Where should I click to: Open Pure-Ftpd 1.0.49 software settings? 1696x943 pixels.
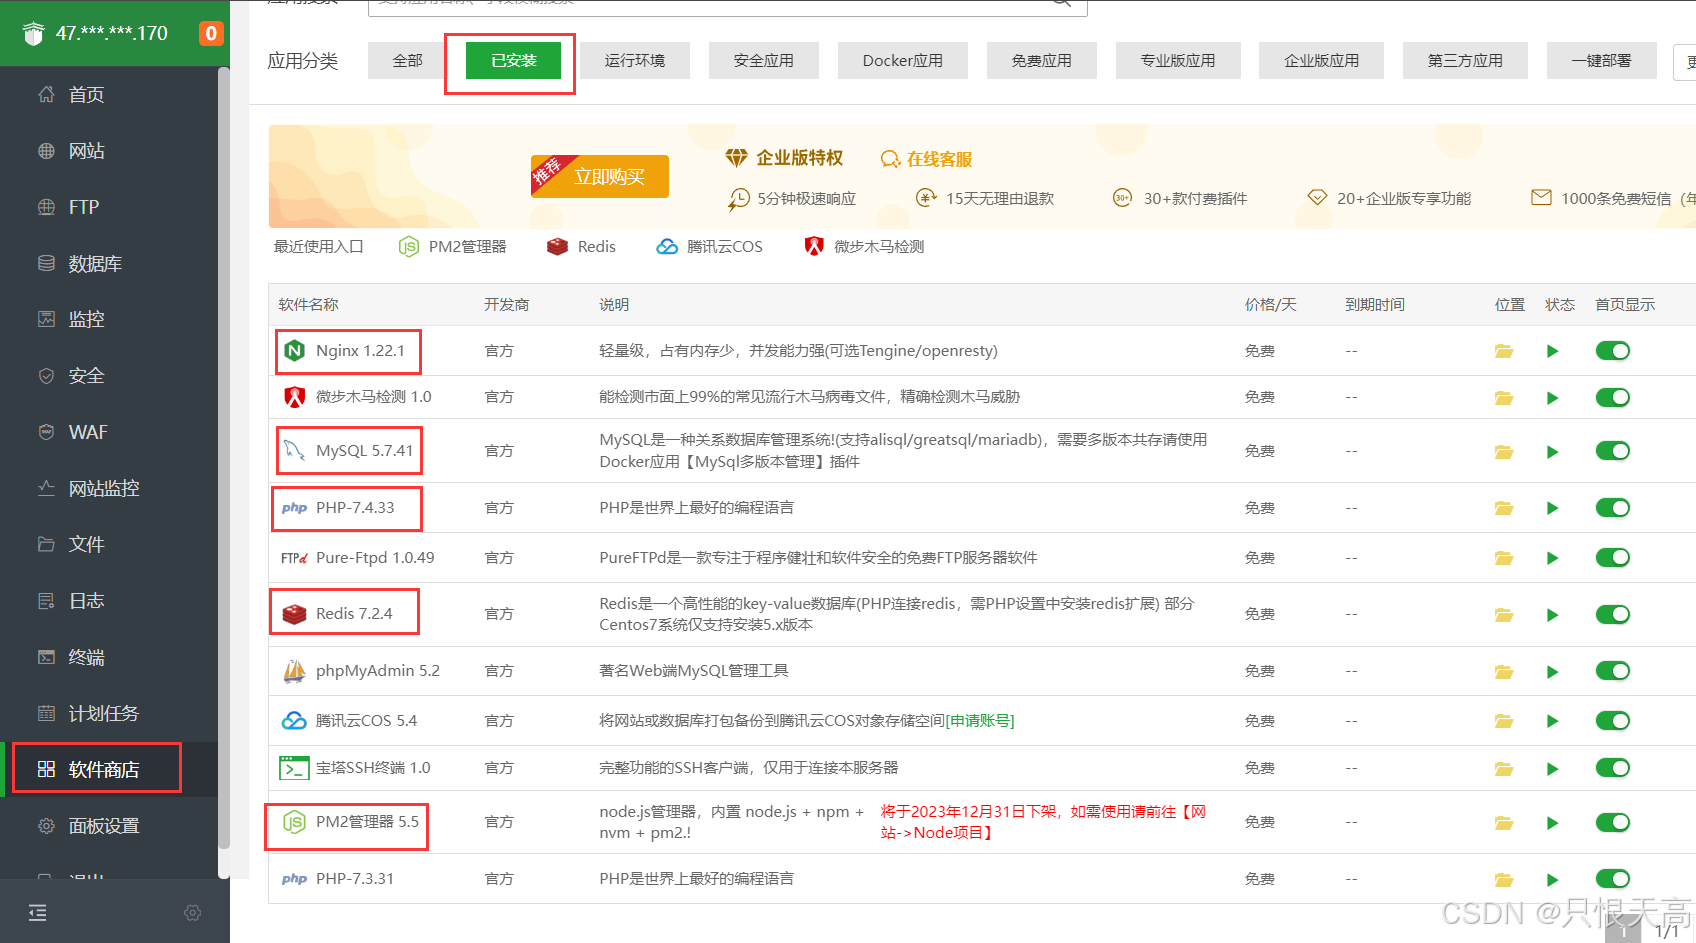coord(375,558)
